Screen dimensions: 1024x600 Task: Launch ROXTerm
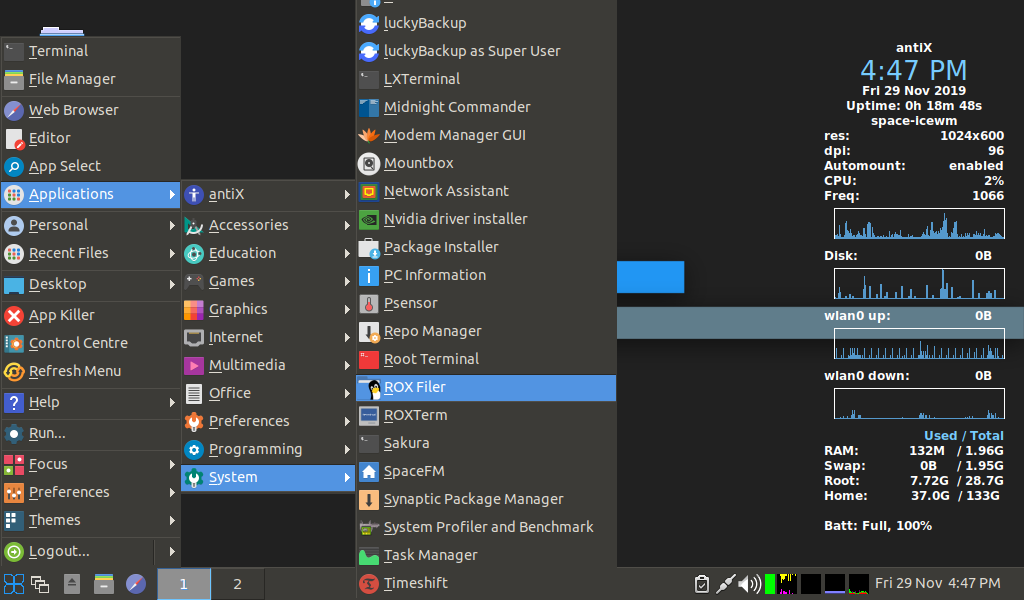pos(486,415)
